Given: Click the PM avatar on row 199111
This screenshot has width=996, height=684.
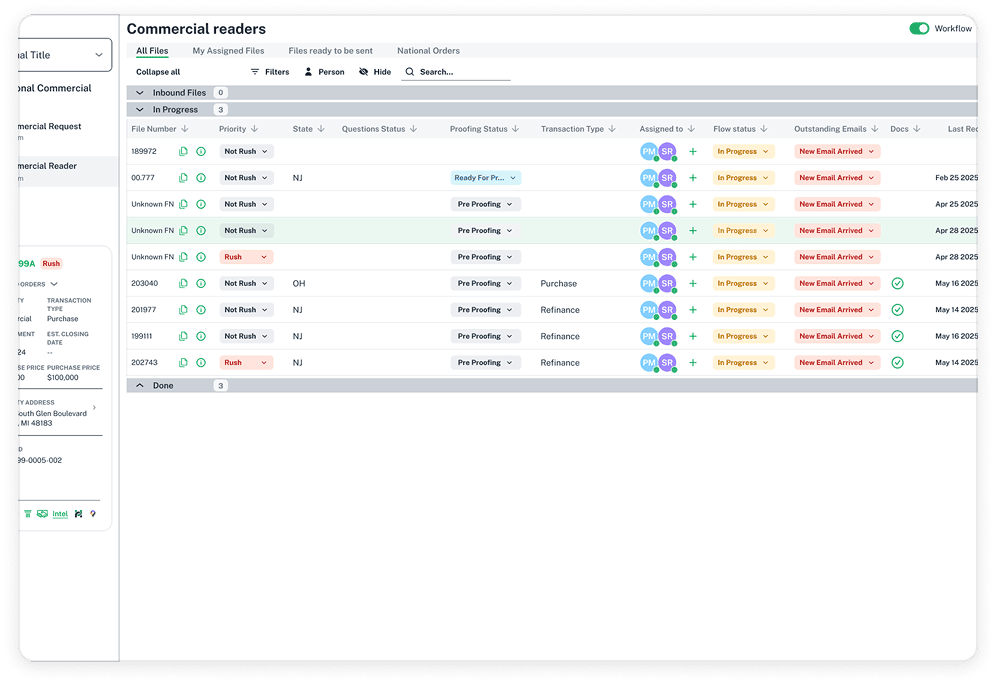Looking at the screenshot, I should click(649, 336).
